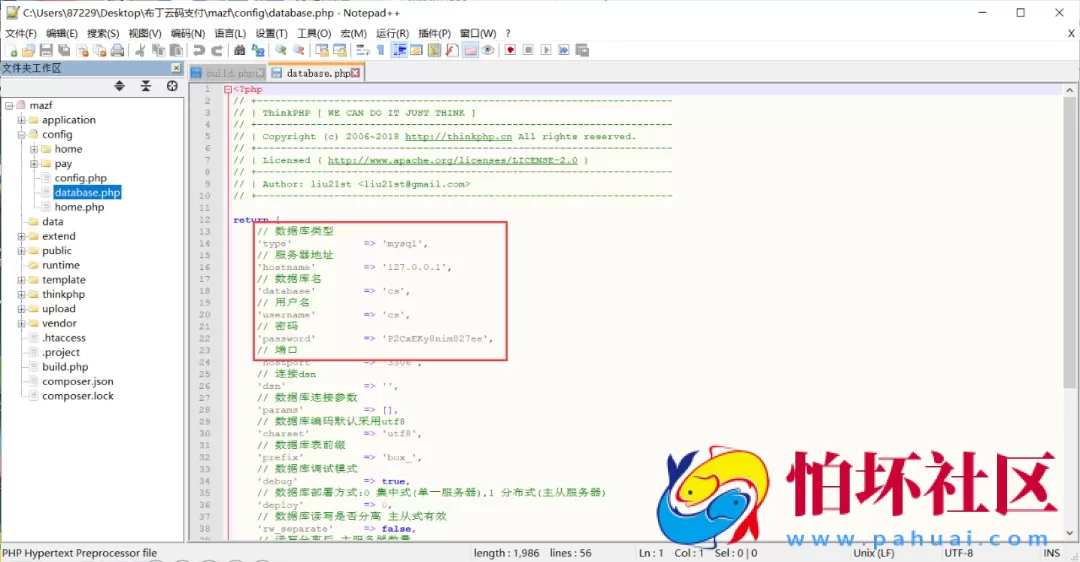This screenshot has width=1080, height=562.
Task: Click the Close document toolbar icon
Action: tap(83, 50)
